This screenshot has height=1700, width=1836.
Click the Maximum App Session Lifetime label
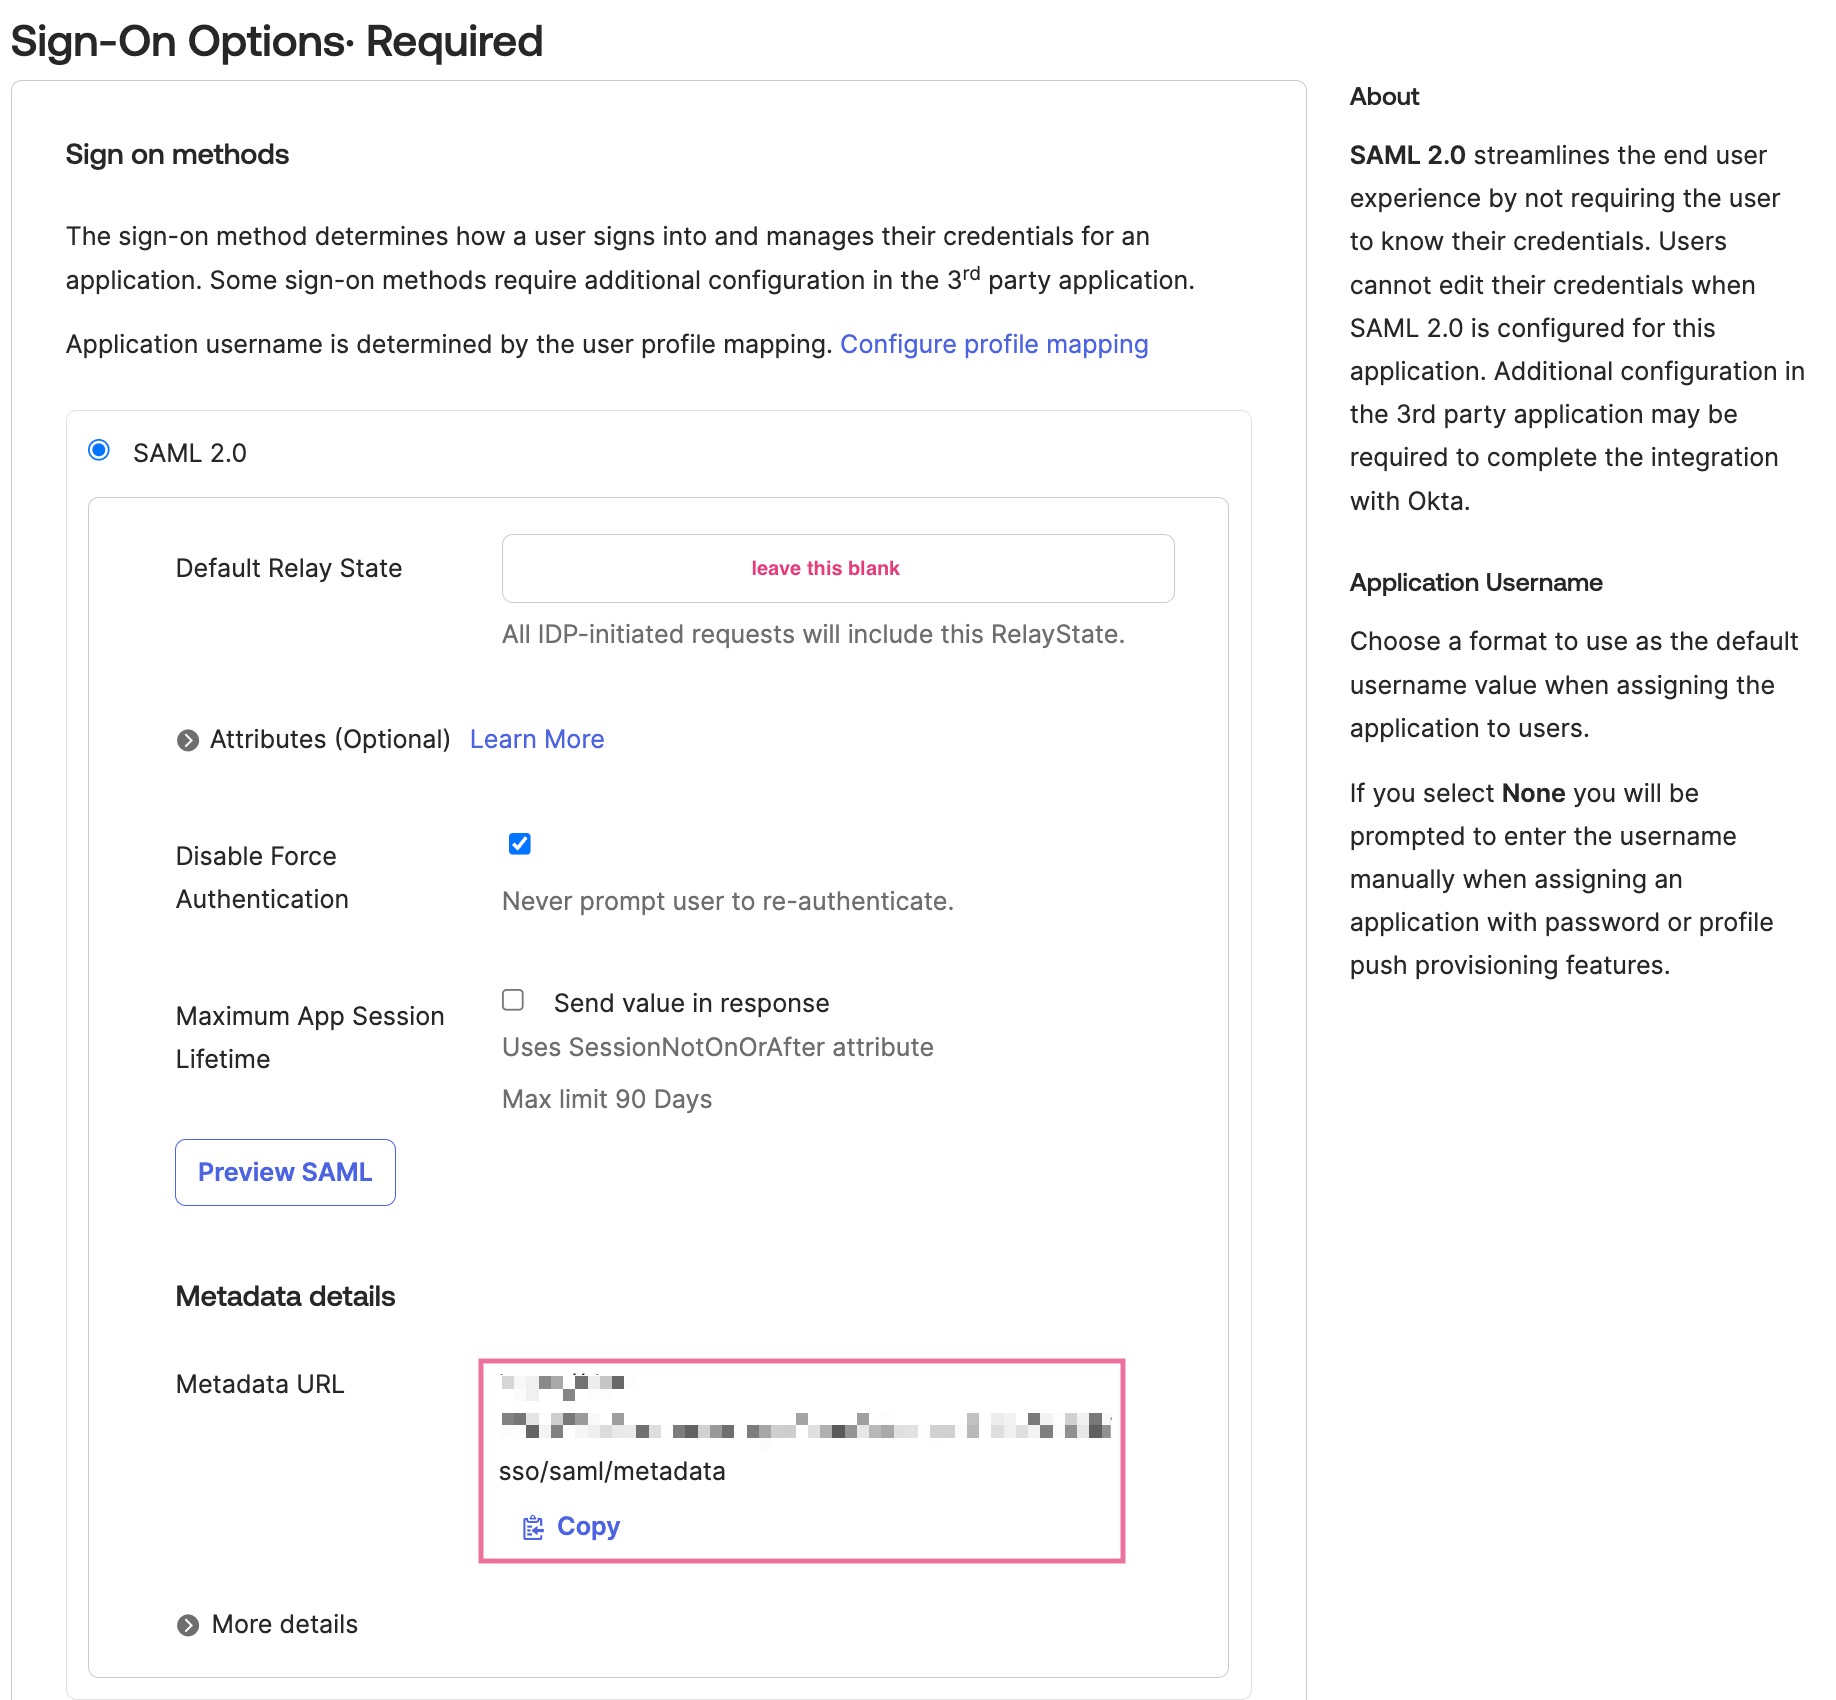coord(310,1037)
